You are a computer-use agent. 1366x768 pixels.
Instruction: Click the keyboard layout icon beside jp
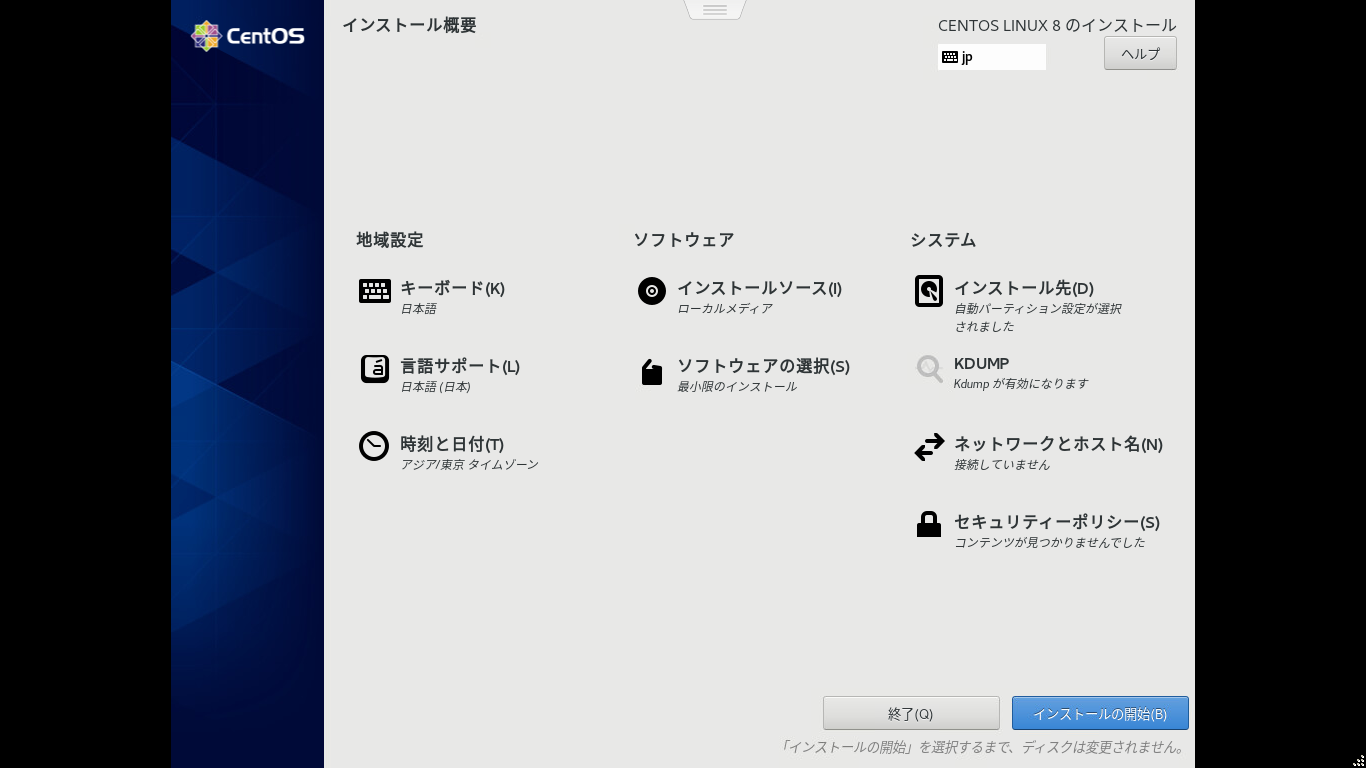point(950,57)
